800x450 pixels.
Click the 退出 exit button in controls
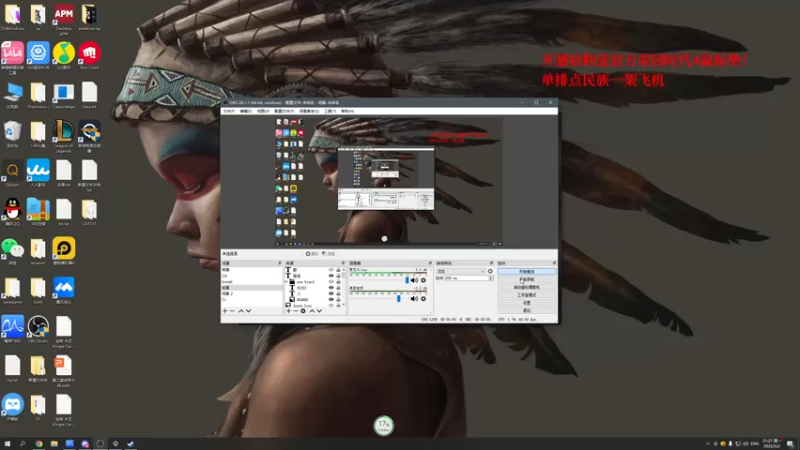(x=527, y=310)
